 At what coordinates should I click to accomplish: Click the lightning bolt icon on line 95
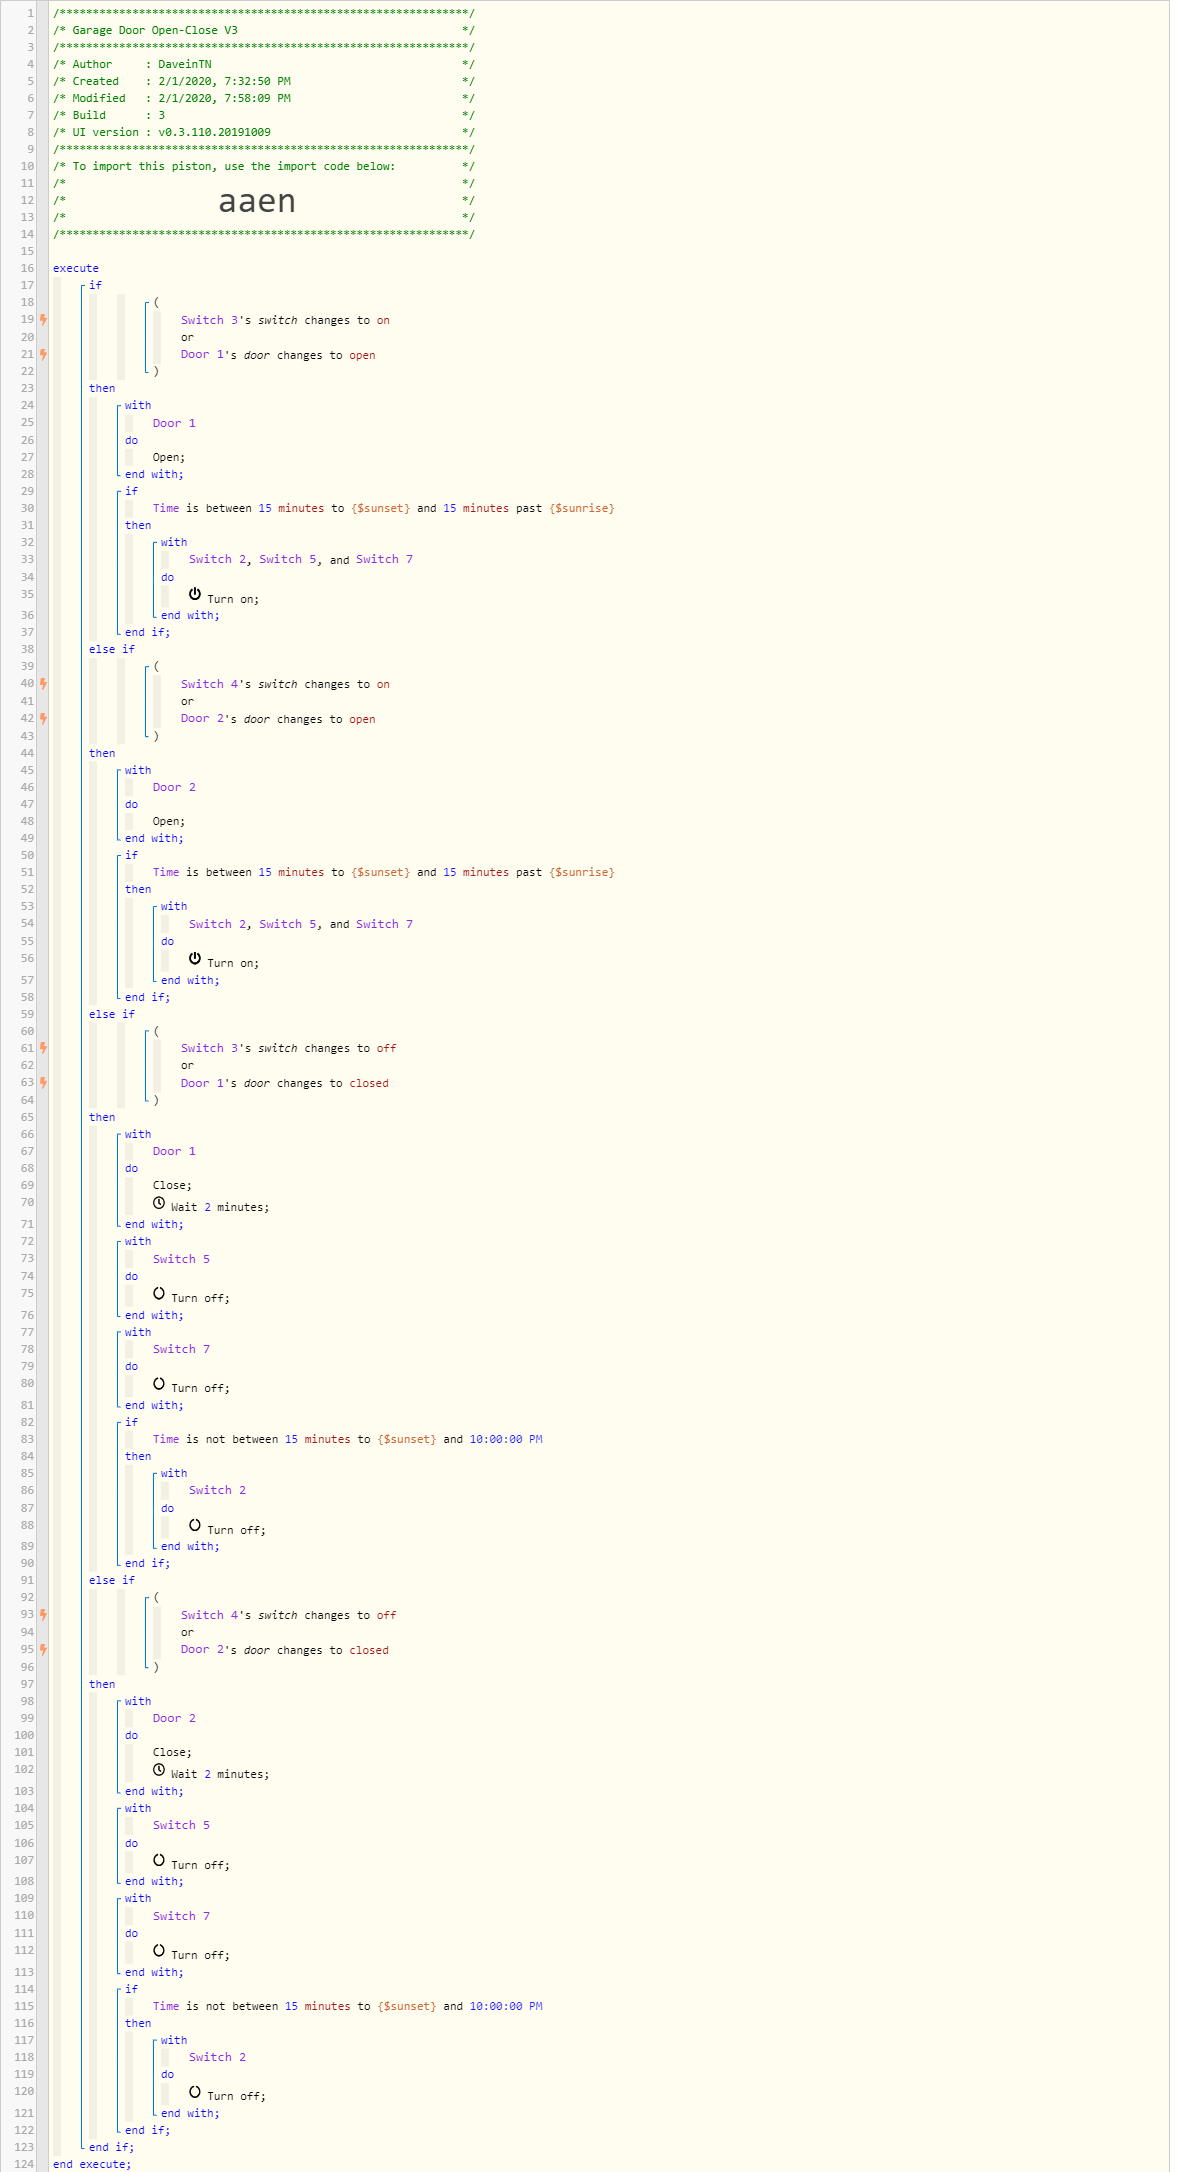pyautogui.click(x=43, y=1649)
